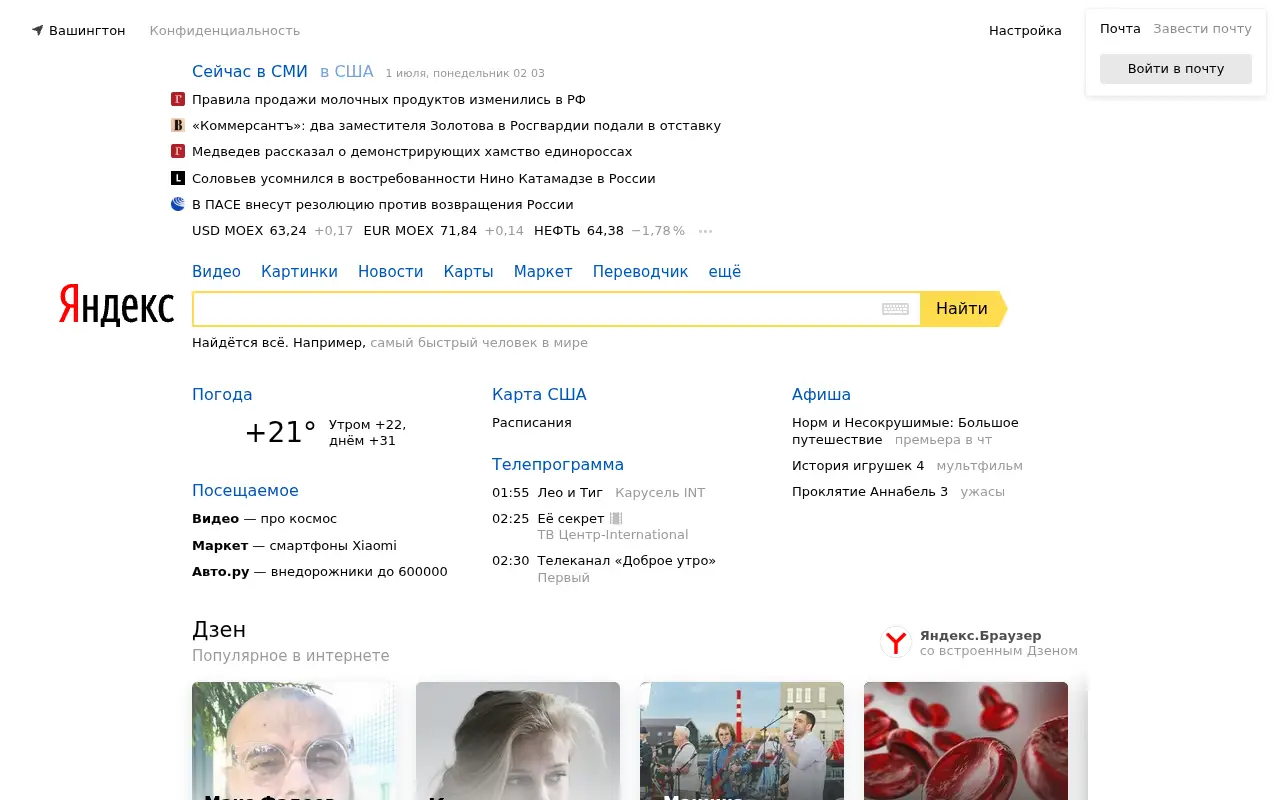The width and height of the screenshot is (1280, 800).
Task: Open the Завести почту link
Action: [x=1202, y=28]
